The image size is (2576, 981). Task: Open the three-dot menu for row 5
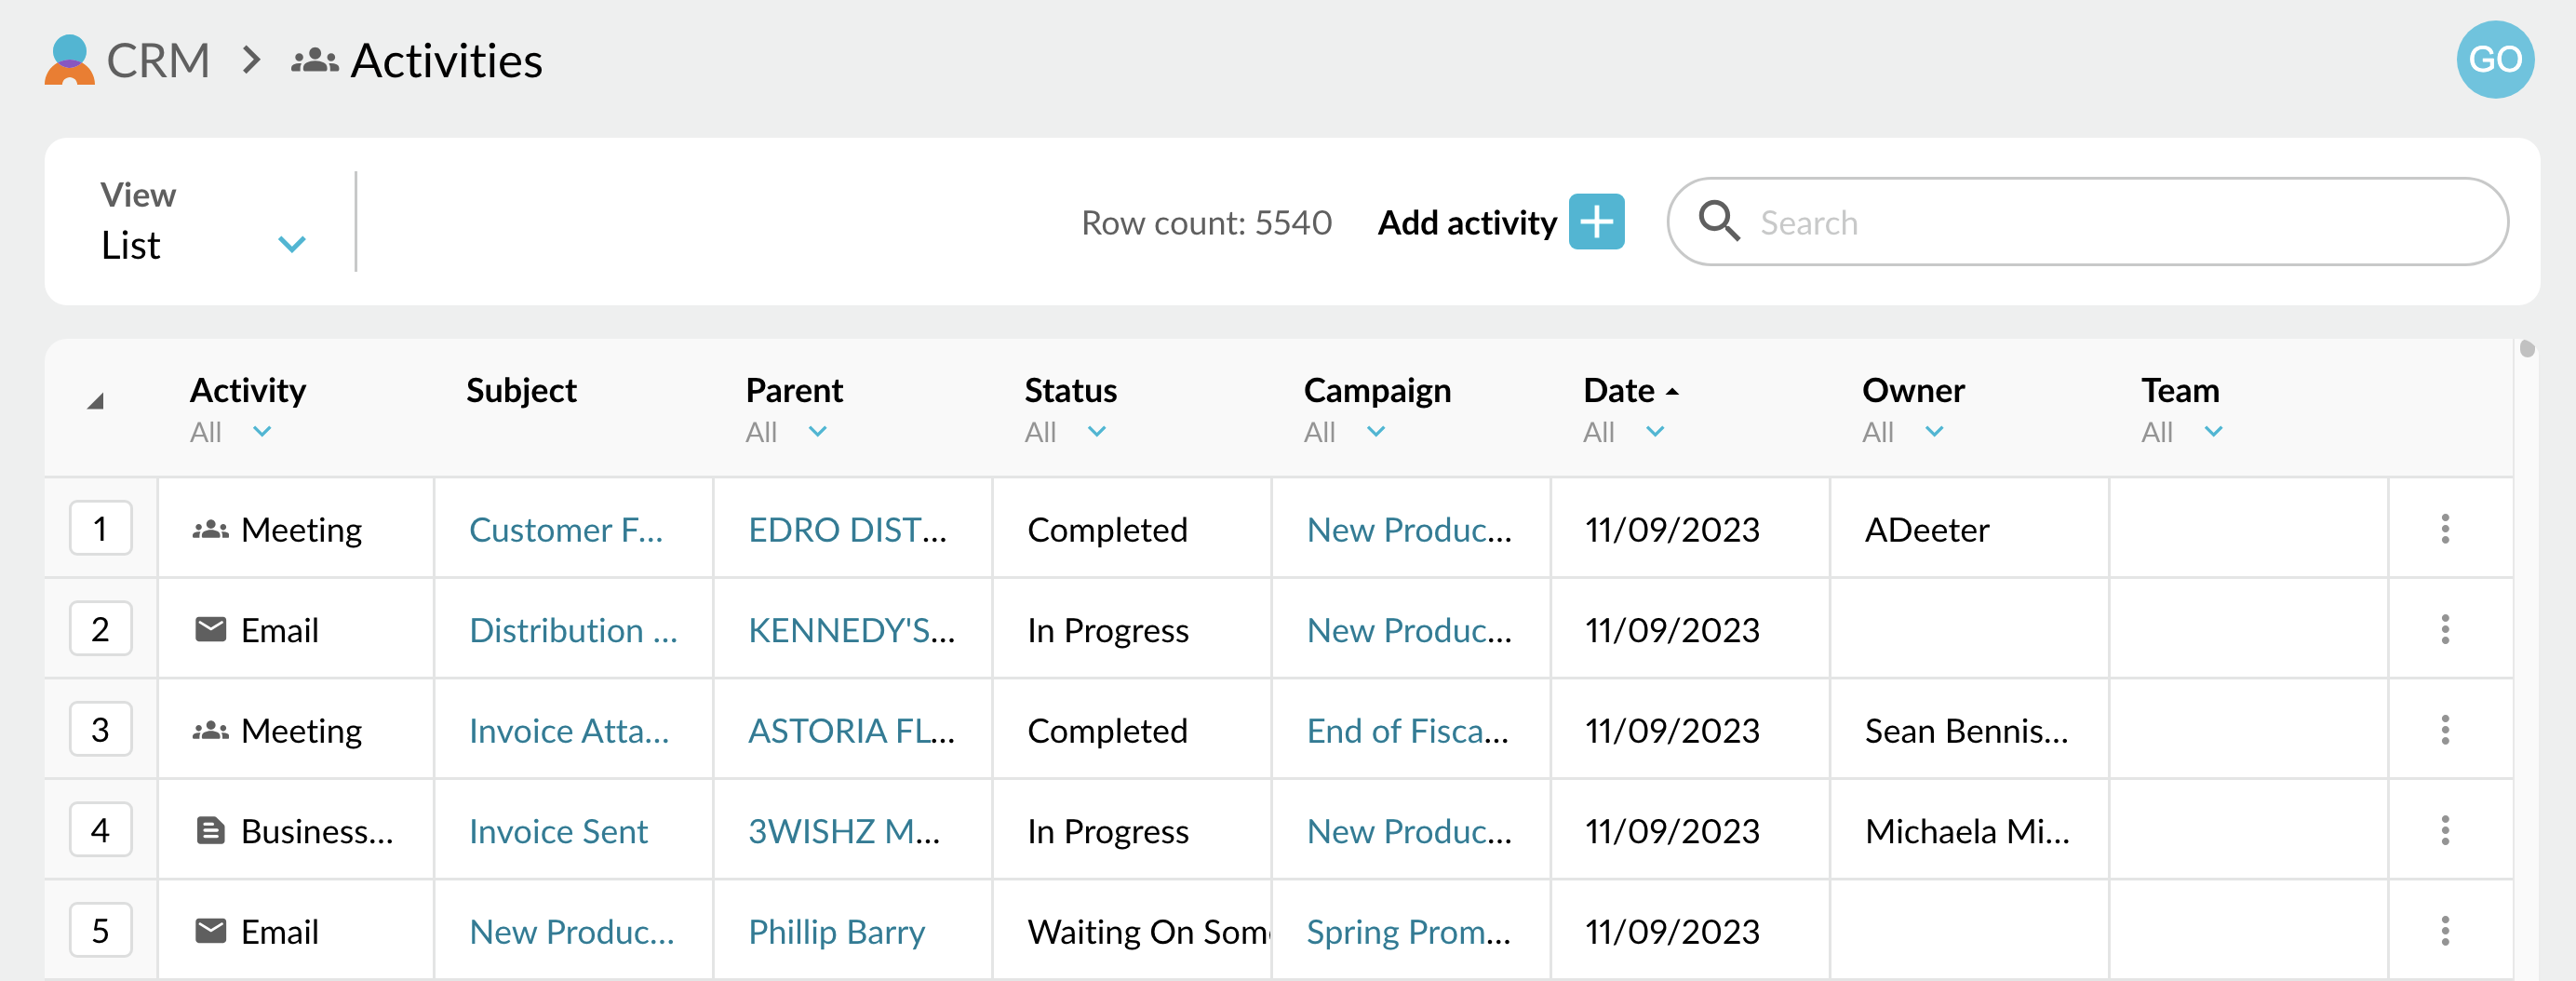[x=2444, y=931]
